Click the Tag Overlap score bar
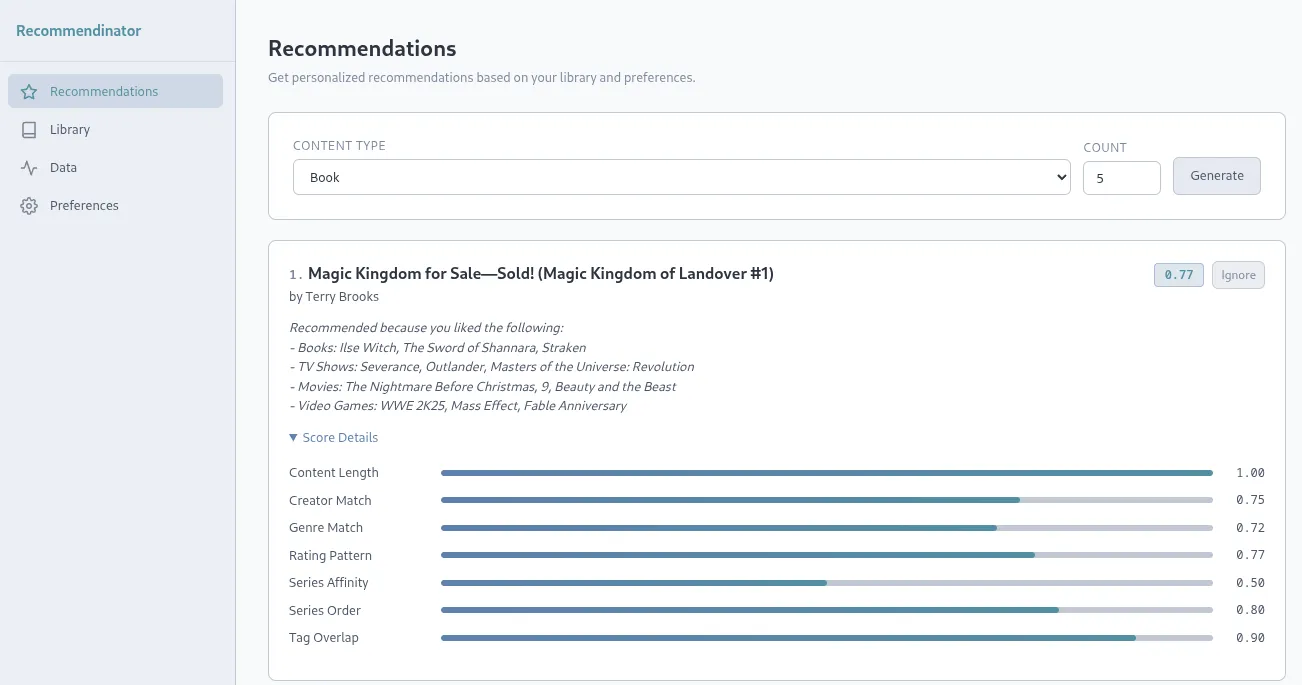Screen dimensions: 1302x685 pos(827,638)
